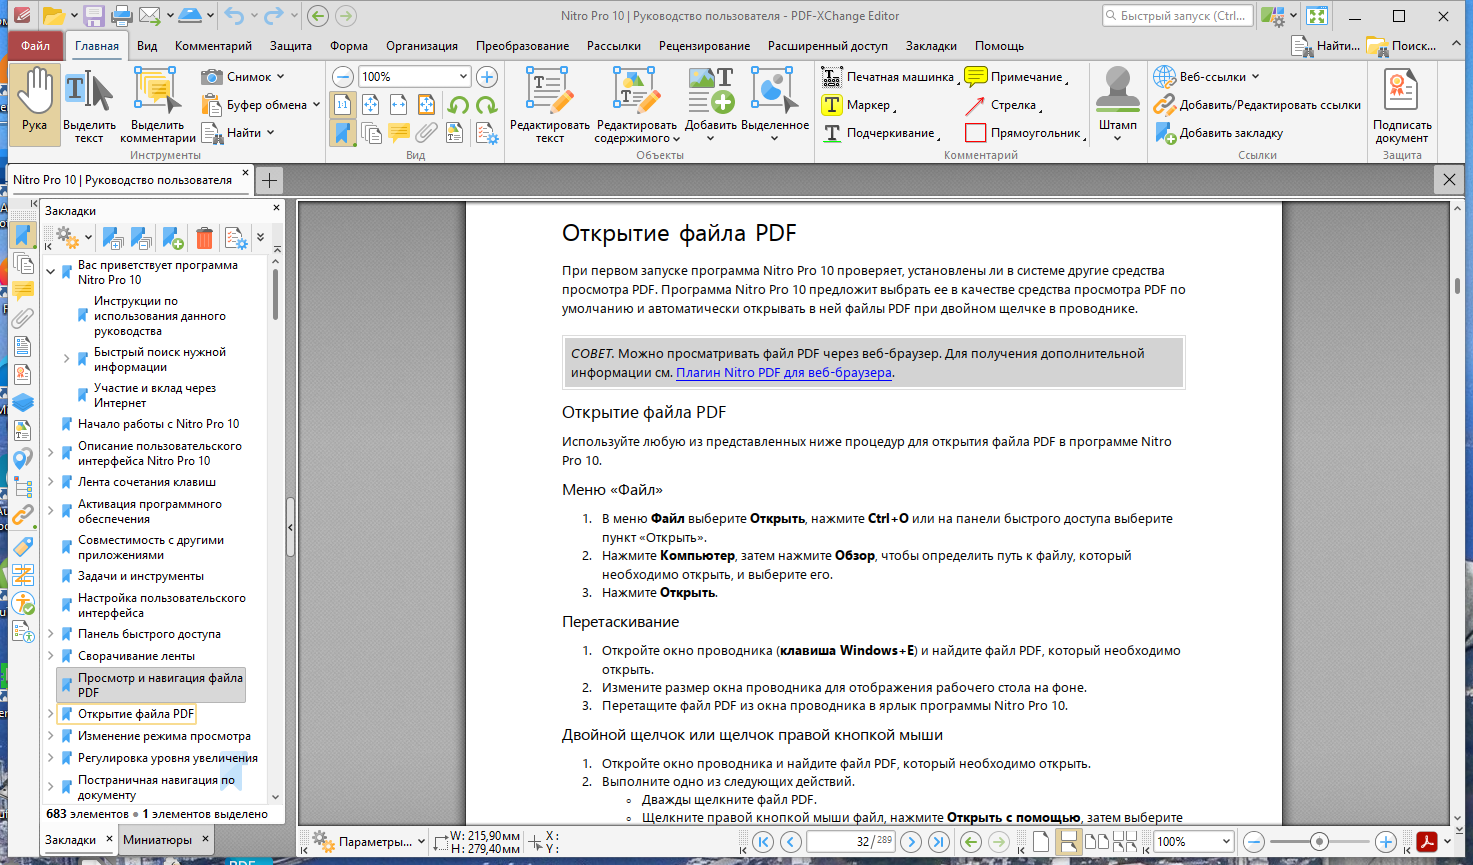The width and height of the screenshot is (1473, 865).
Task: Click the Добавить закладку button
Action: coord(1219,133)
